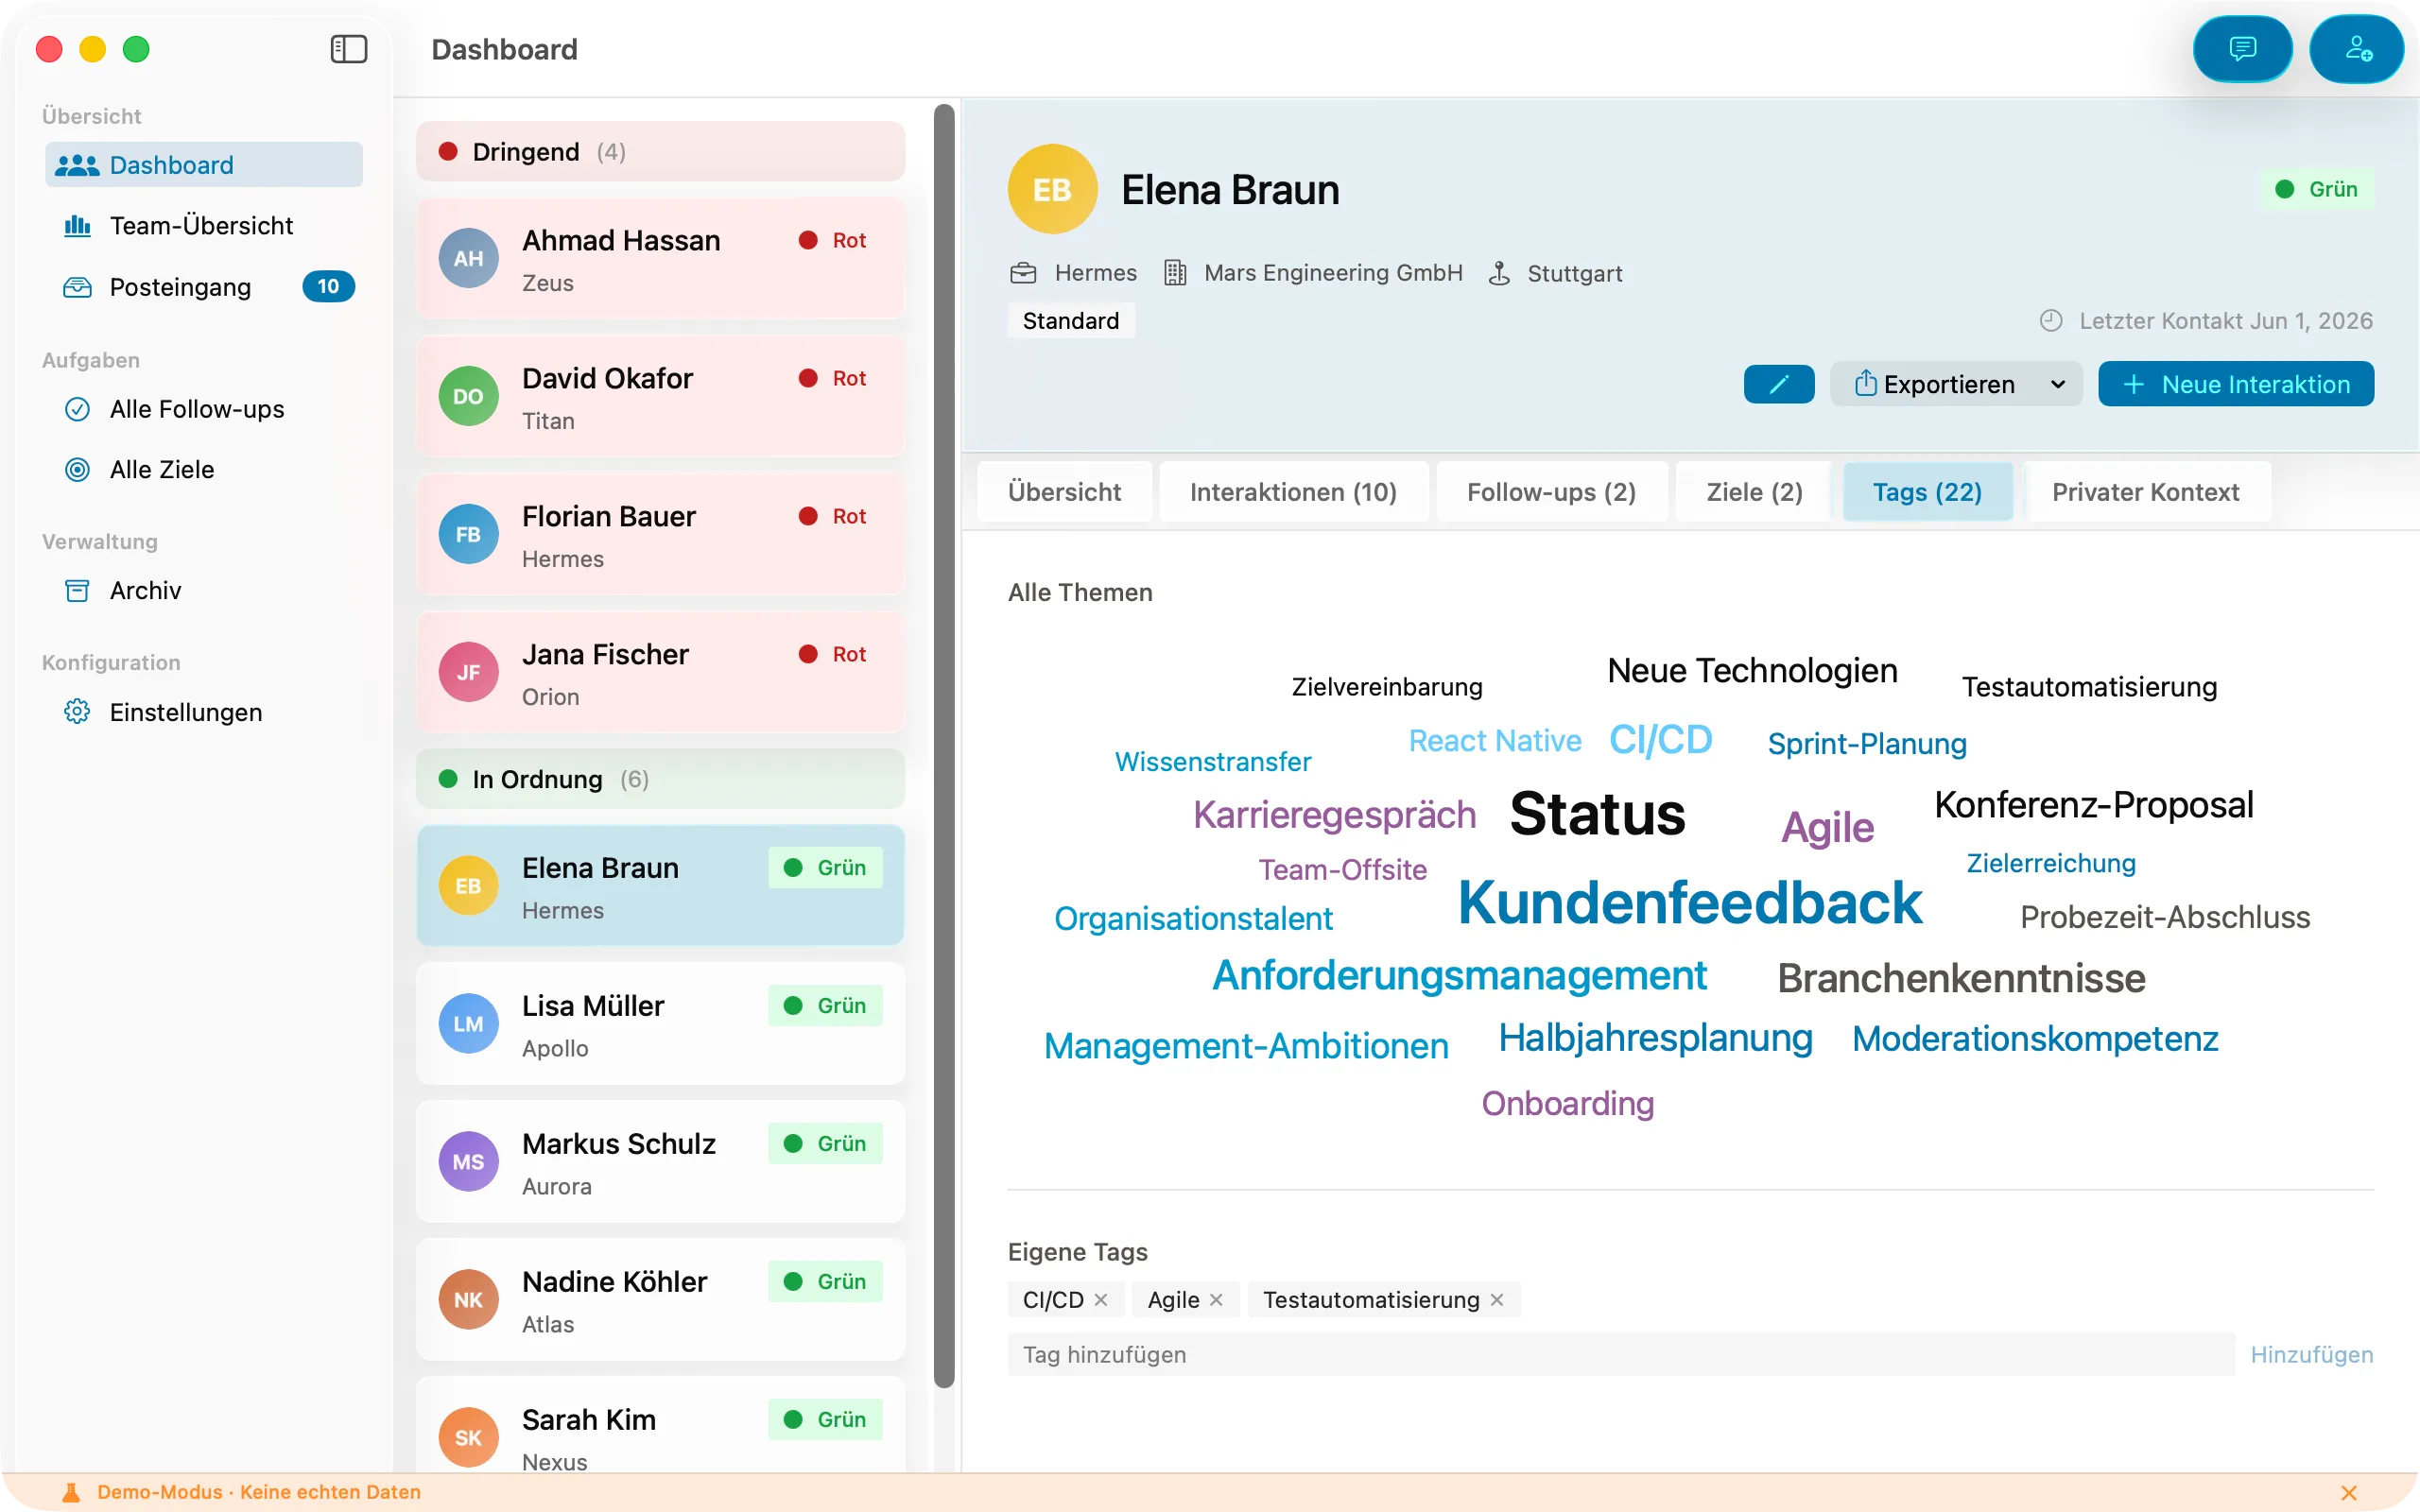Click the Alle Follow-ups checkmark icon

click(x=77, y=409)
